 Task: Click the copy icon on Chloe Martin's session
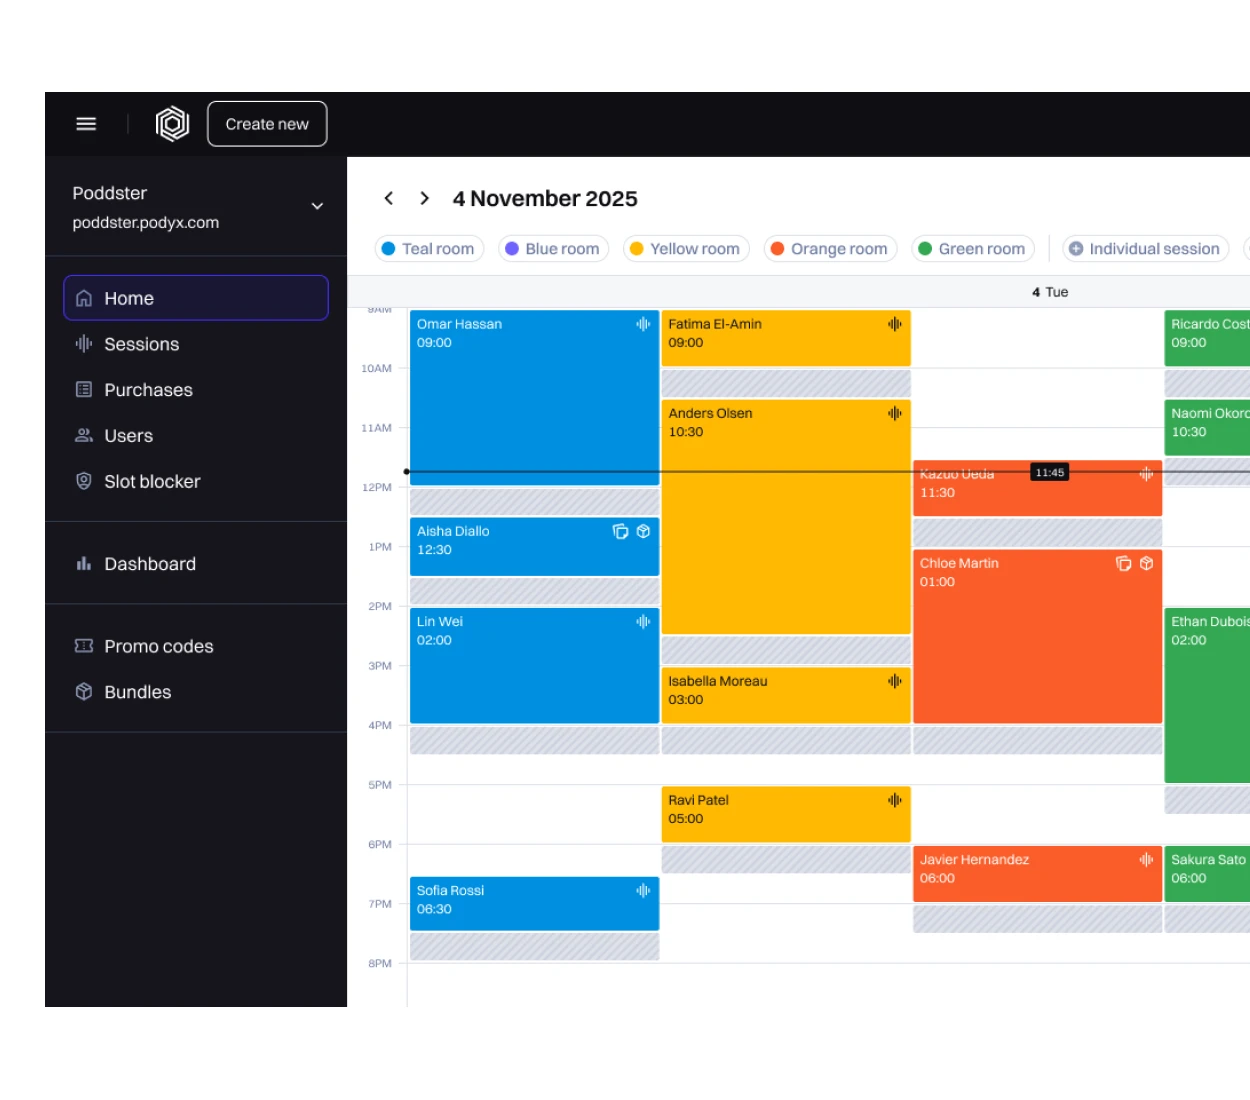tap(1122, 563)
